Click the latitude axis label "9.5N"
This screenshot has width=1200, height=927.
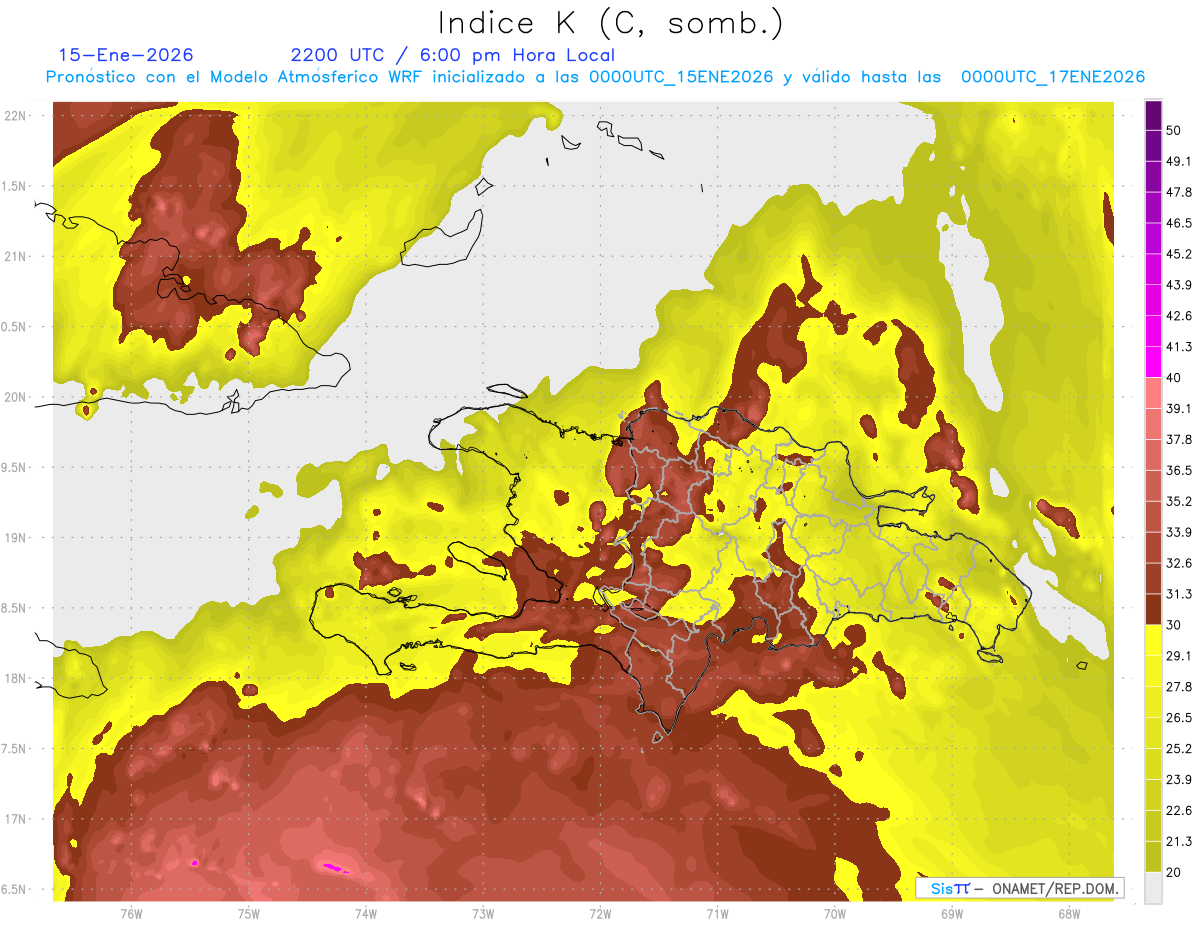tap(14, 468)
